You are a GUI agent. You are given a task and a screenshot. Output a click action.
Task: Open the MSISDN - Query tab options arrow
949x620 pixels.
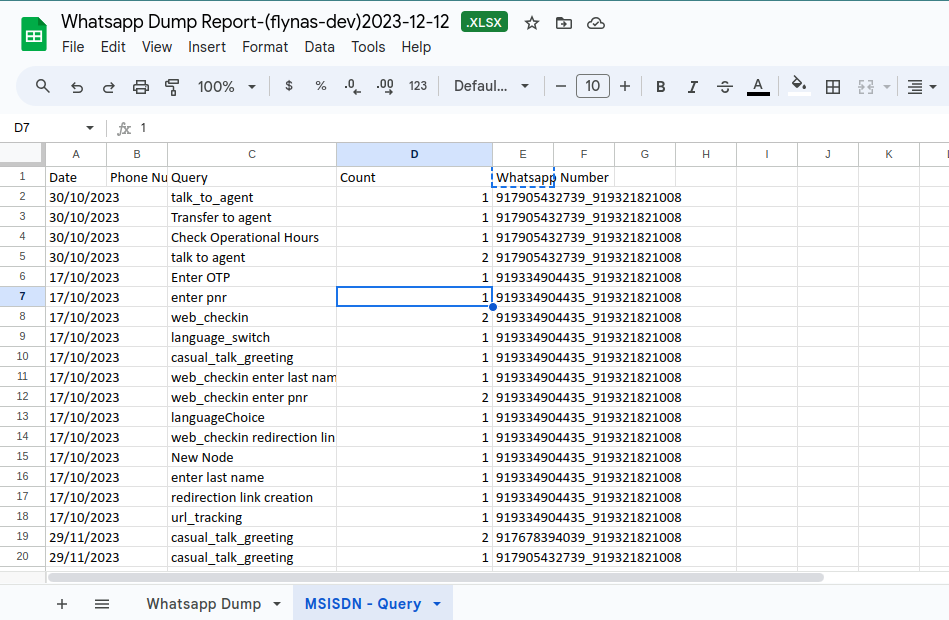437,604
